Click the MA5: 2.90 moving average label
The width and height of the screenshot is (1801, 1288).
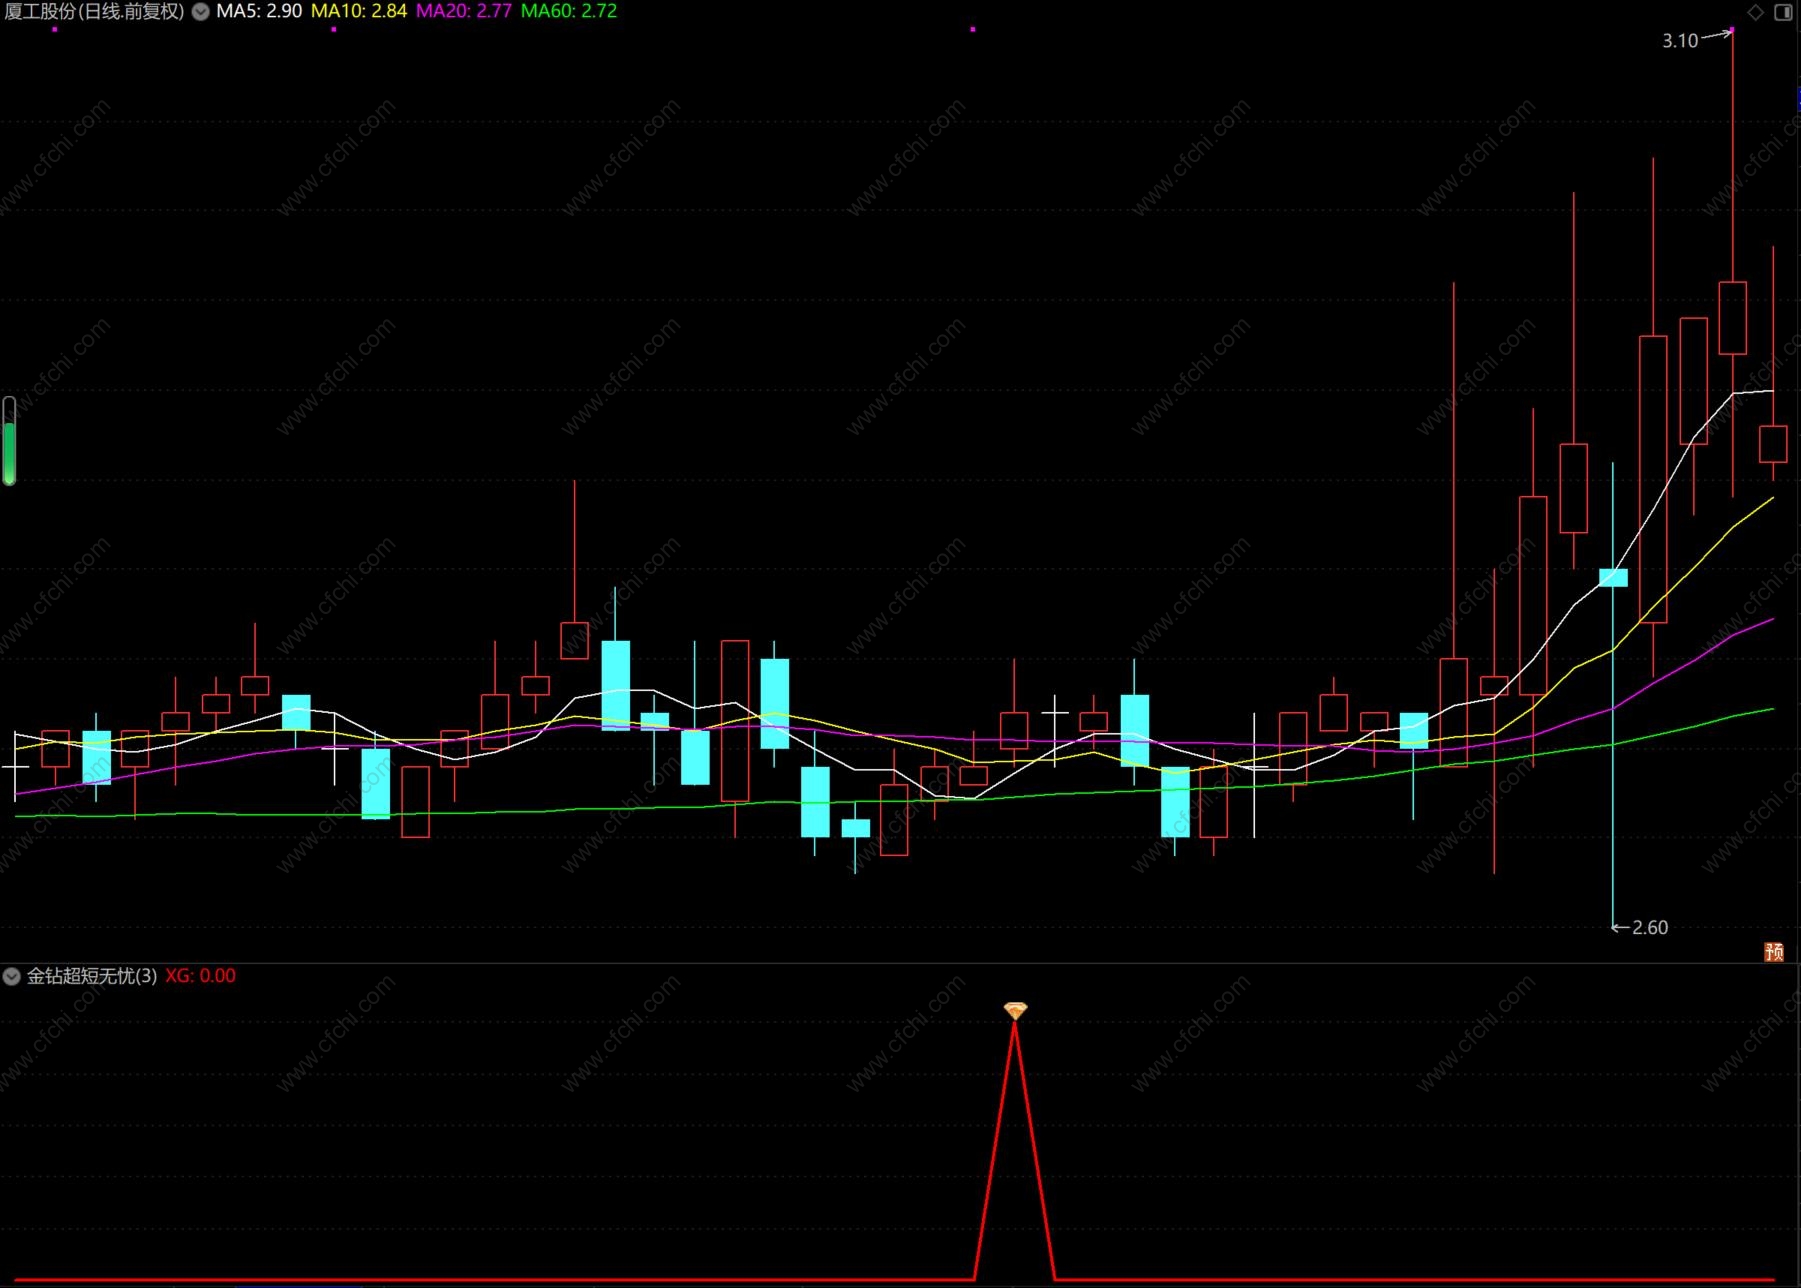(259, 12)
